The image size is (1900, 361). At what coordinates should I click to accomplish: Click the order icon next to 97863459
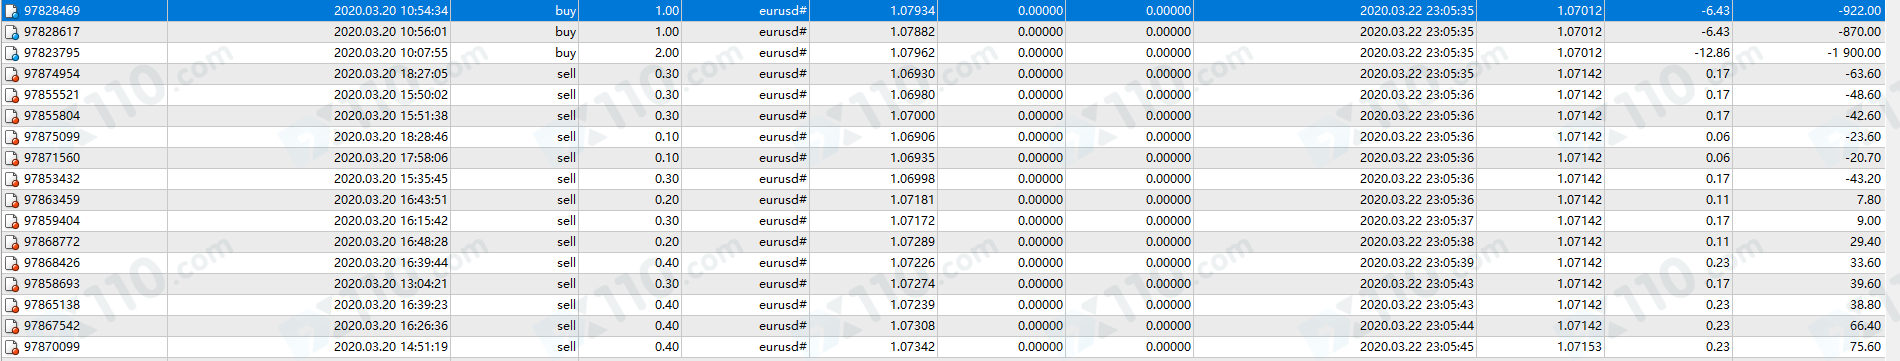pyautogui.click(x=12, y=200)
